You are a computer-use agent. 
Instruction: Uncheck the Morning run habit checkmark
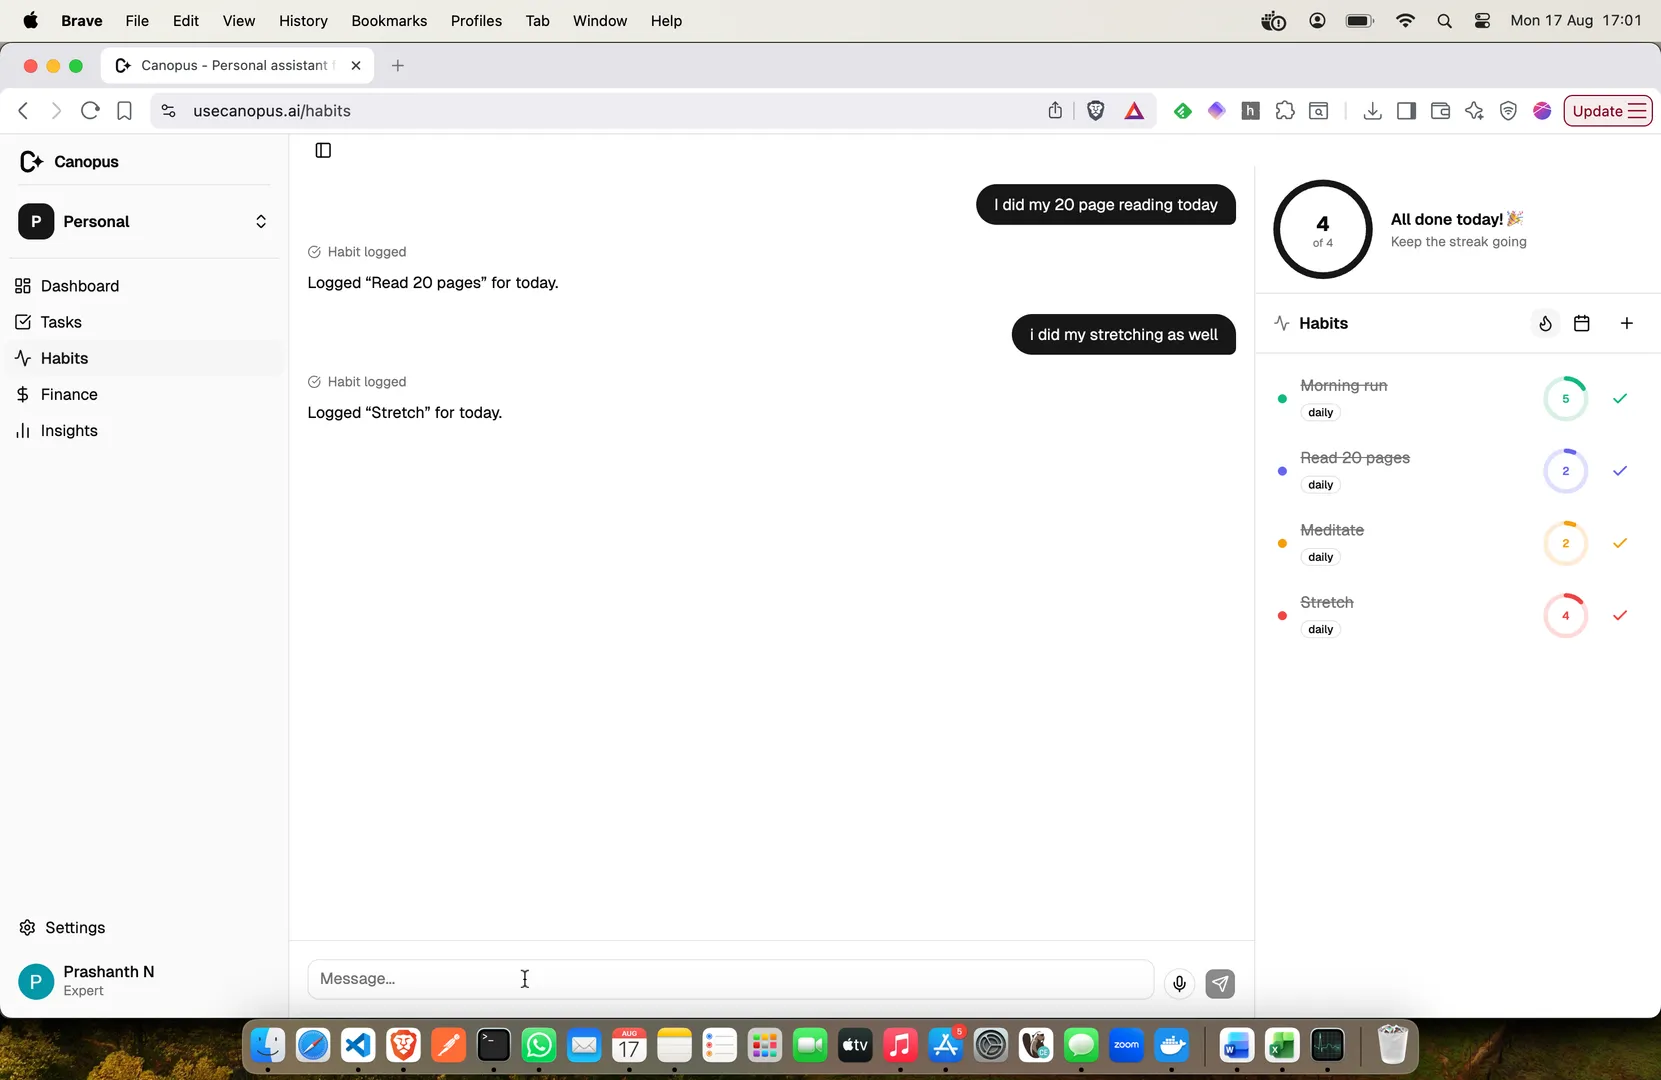click(x=1620, y=398)
